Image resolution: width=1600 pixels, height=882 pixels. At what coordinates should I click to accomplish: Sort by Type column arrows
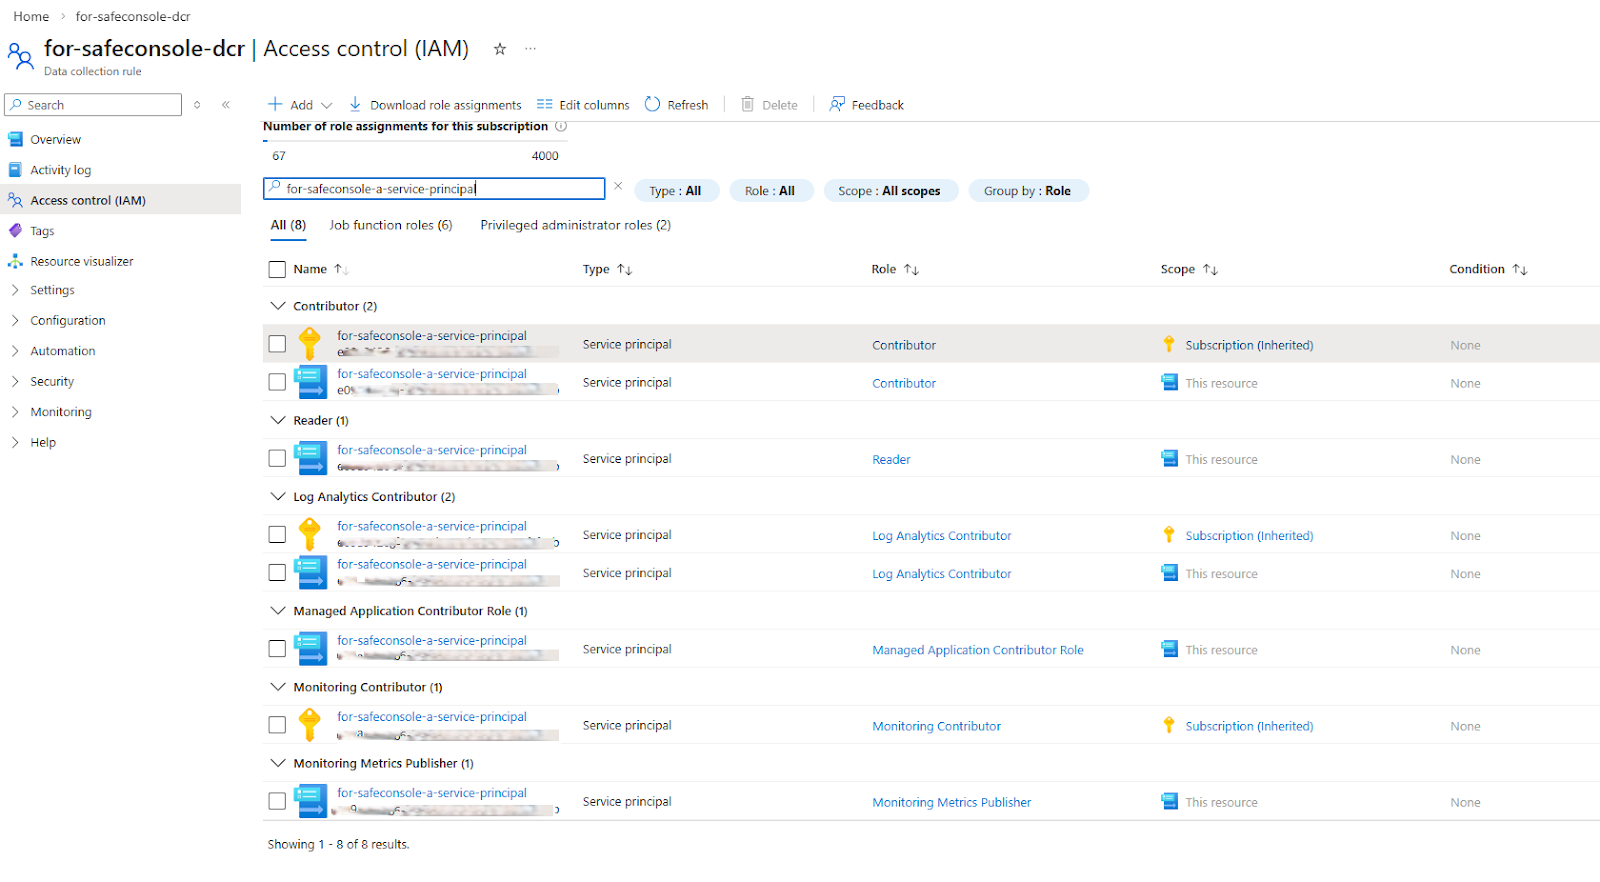pos(625,269)
